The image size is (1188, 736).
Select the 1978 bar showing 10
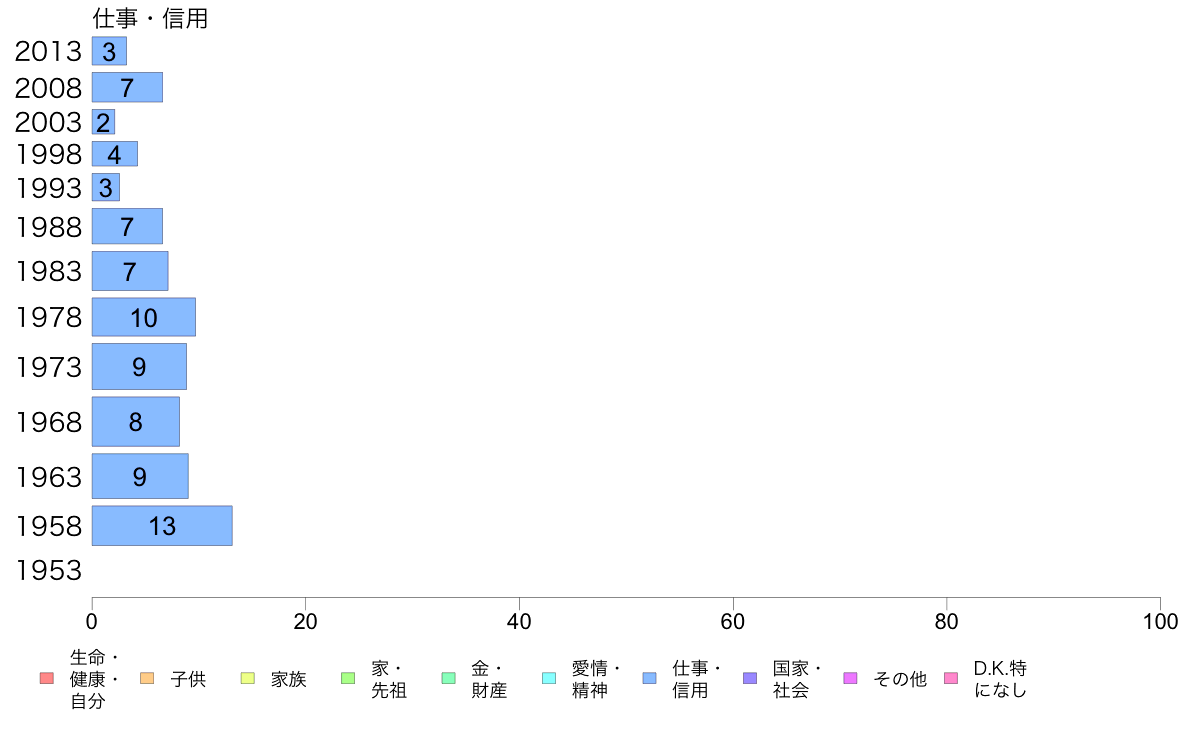[144, 317]
